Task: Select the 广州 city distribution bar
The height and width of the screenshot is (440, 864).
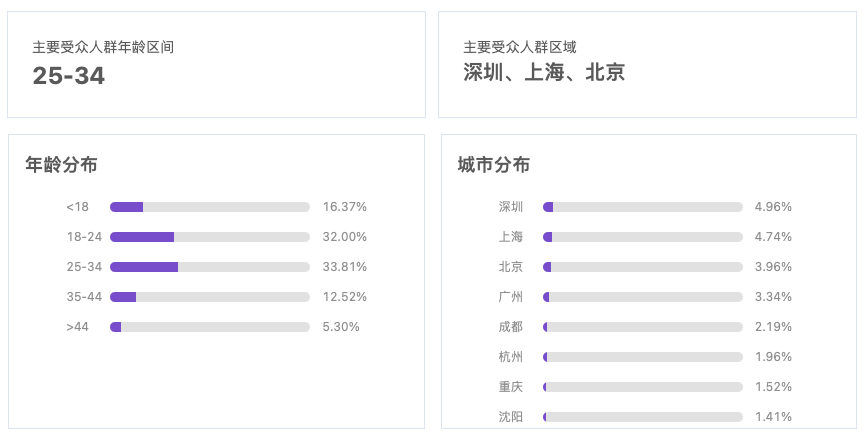Action: click(642, 297)
